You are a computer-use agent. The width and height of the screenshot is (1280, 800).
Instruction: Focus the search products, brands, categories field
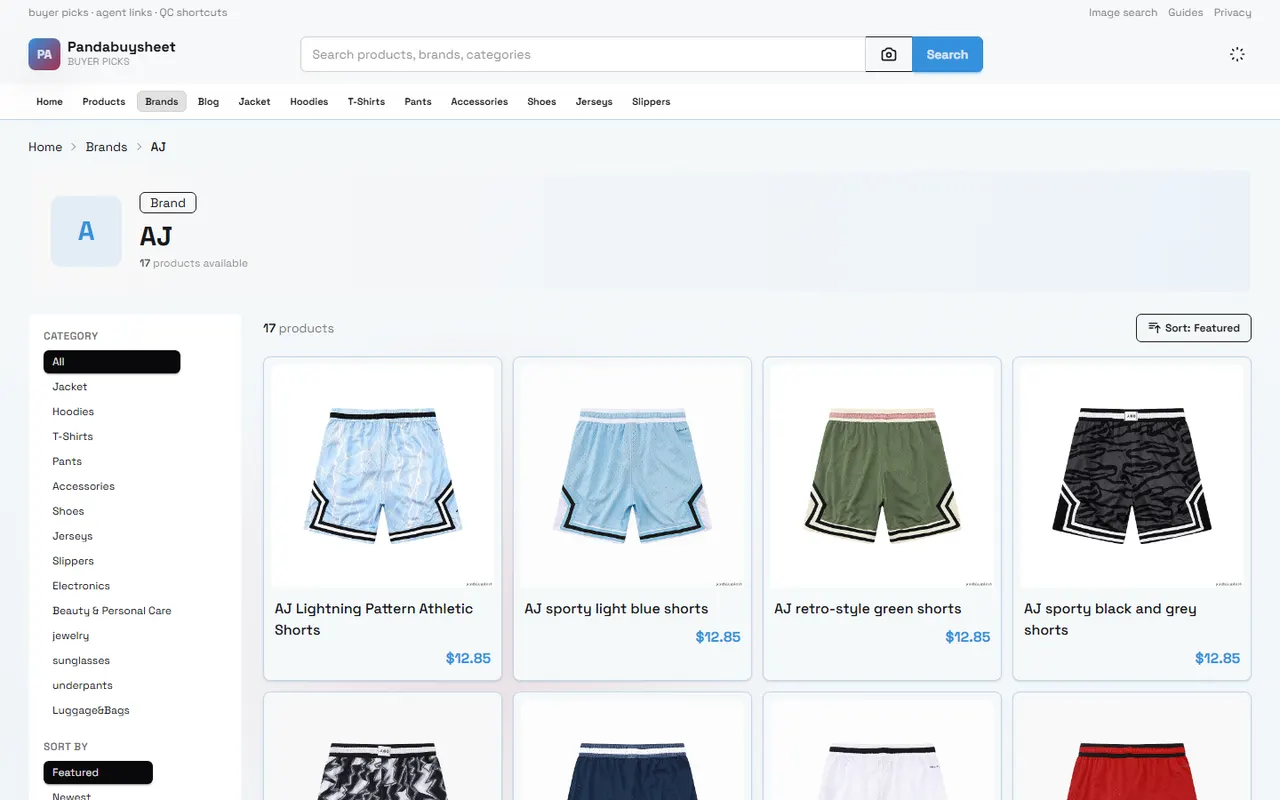(x=583, y=55)
